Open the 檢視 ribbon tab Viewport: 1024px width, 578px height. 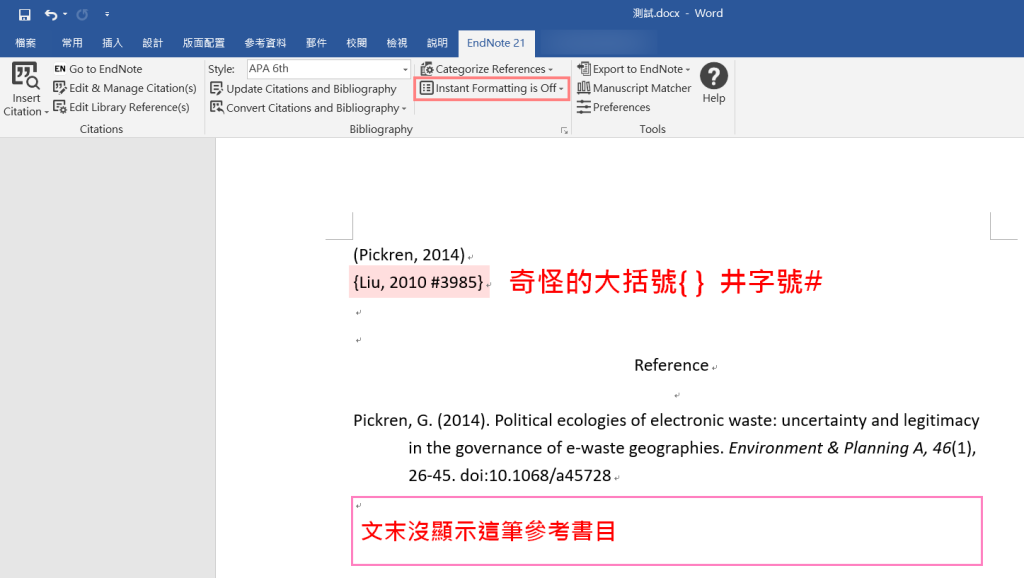396,43
